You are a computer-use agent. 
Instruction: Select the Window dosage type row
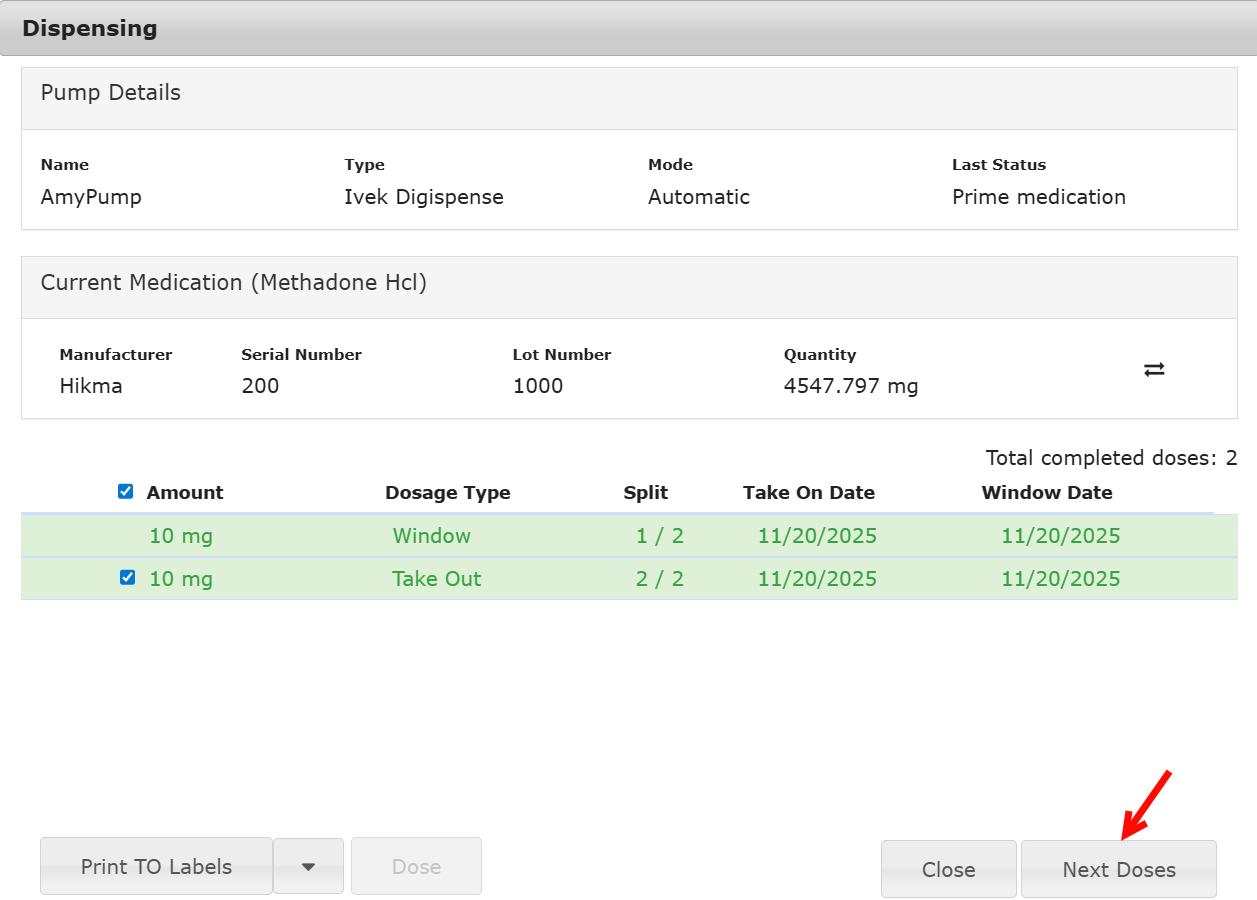[431, 536]
